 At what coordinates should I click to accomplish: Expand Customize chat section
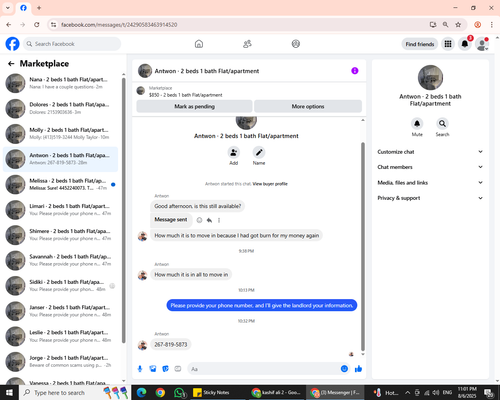[x=430, y=152]
